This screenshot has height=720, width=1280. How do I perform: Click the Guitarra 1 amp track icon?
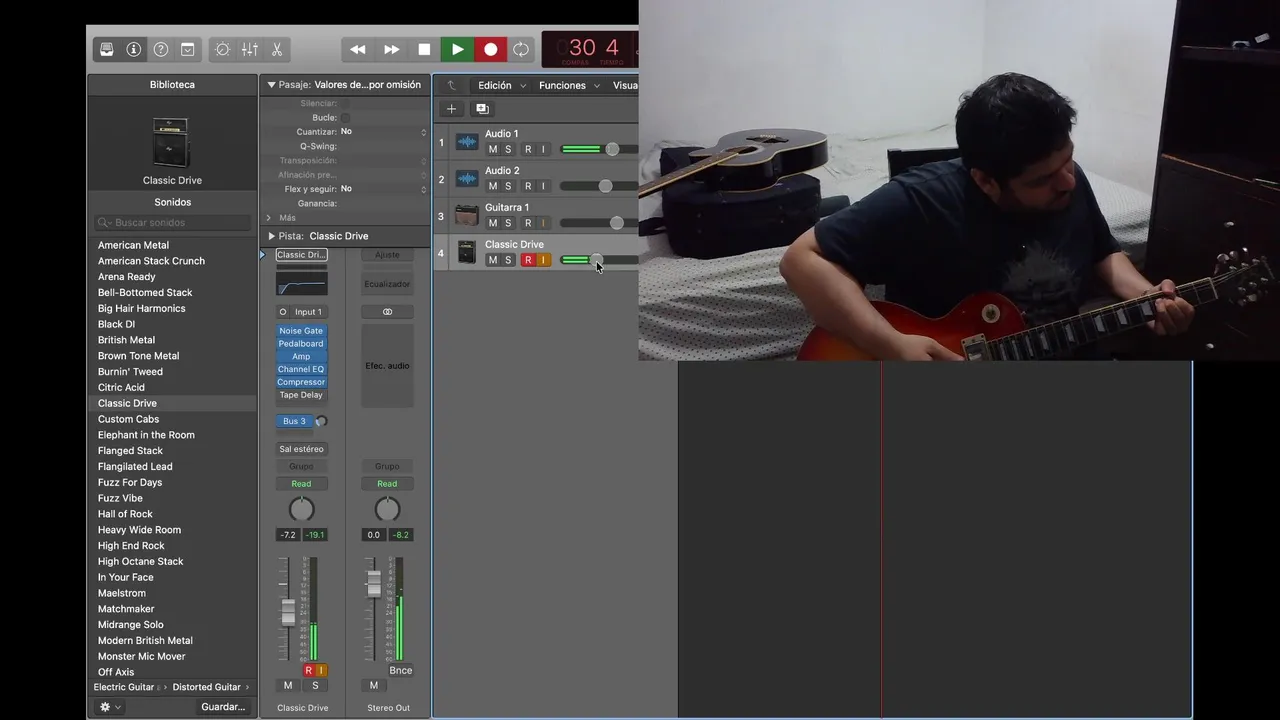(x=466, y=216)
